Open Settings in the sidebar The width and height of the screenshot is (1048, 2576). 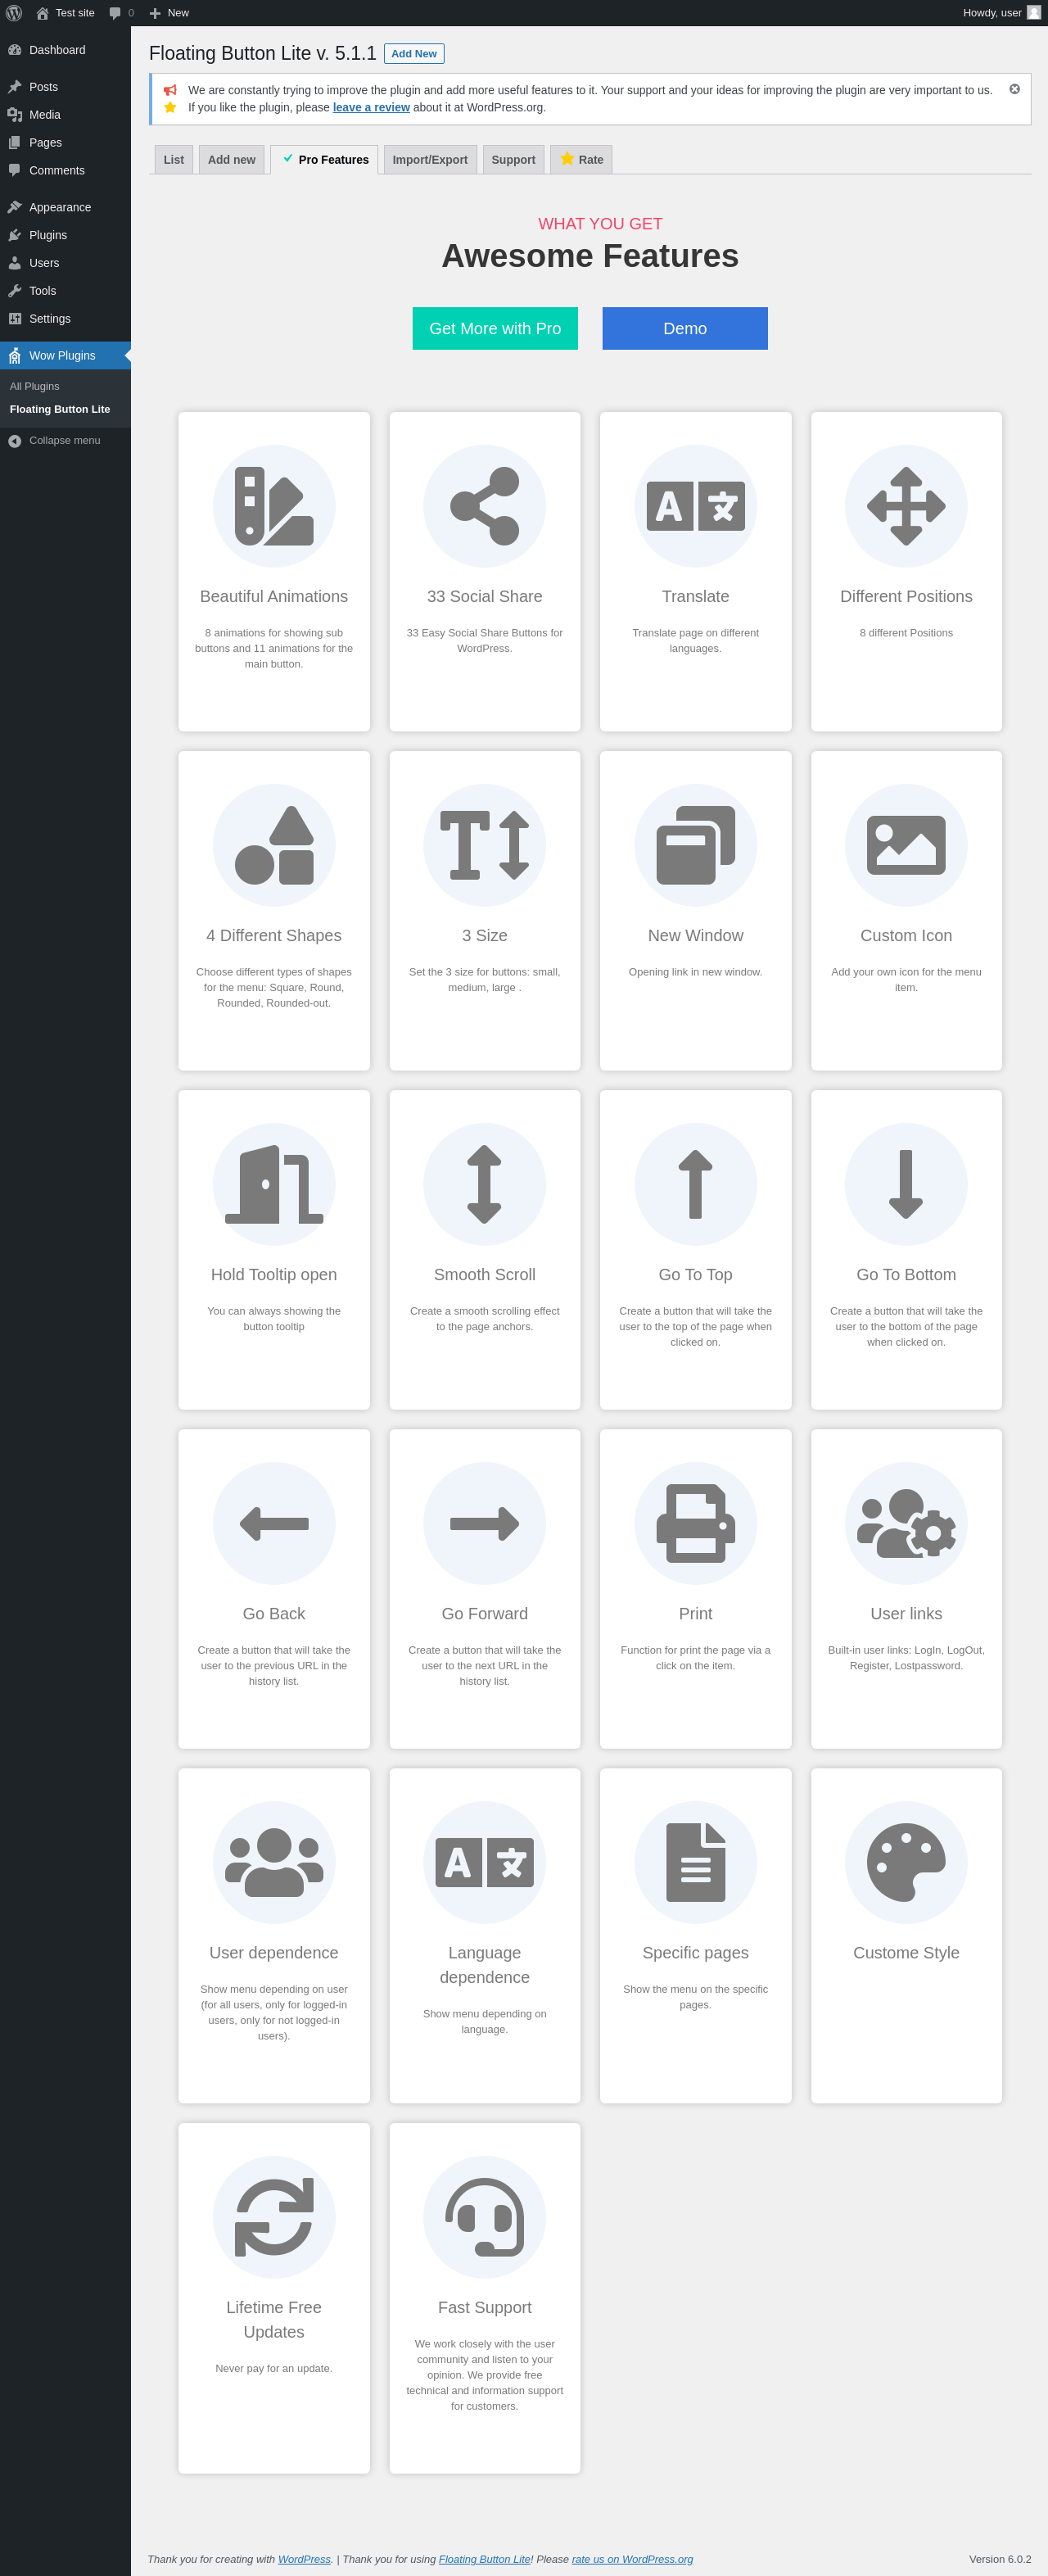pos(65,319)
